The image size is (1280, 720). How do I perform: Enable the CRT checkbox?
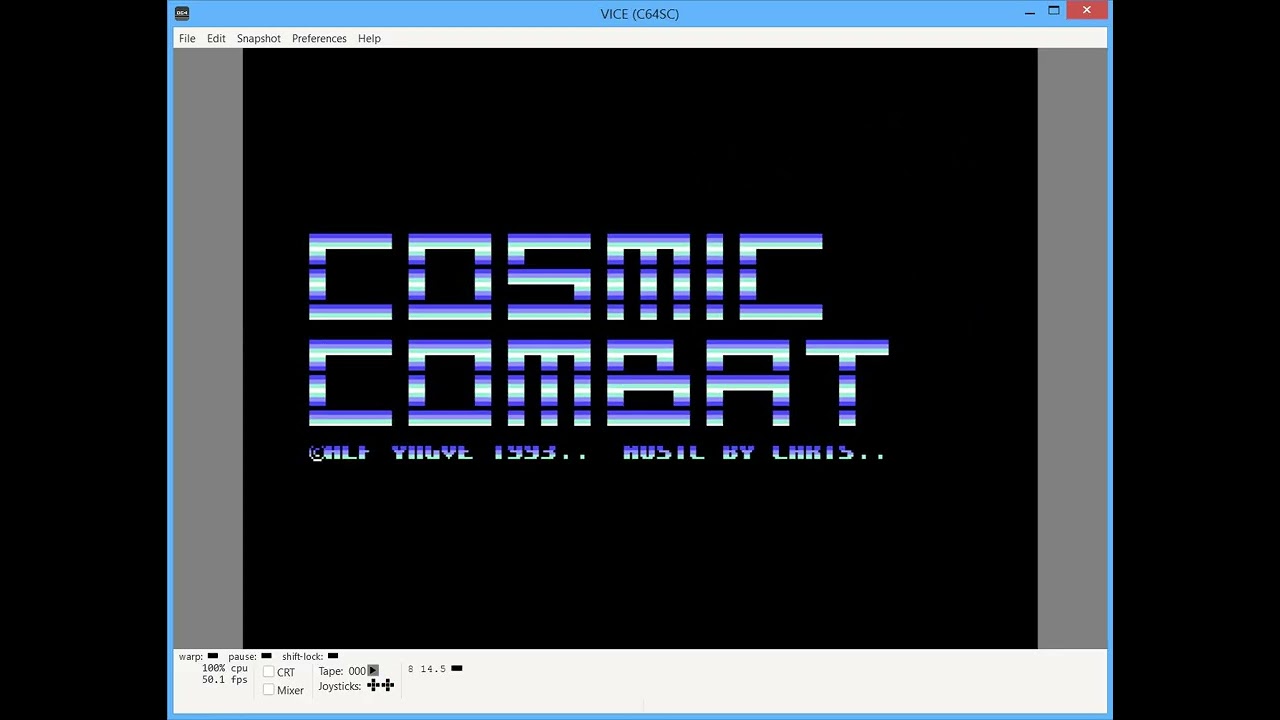click(x=268, y=672)
